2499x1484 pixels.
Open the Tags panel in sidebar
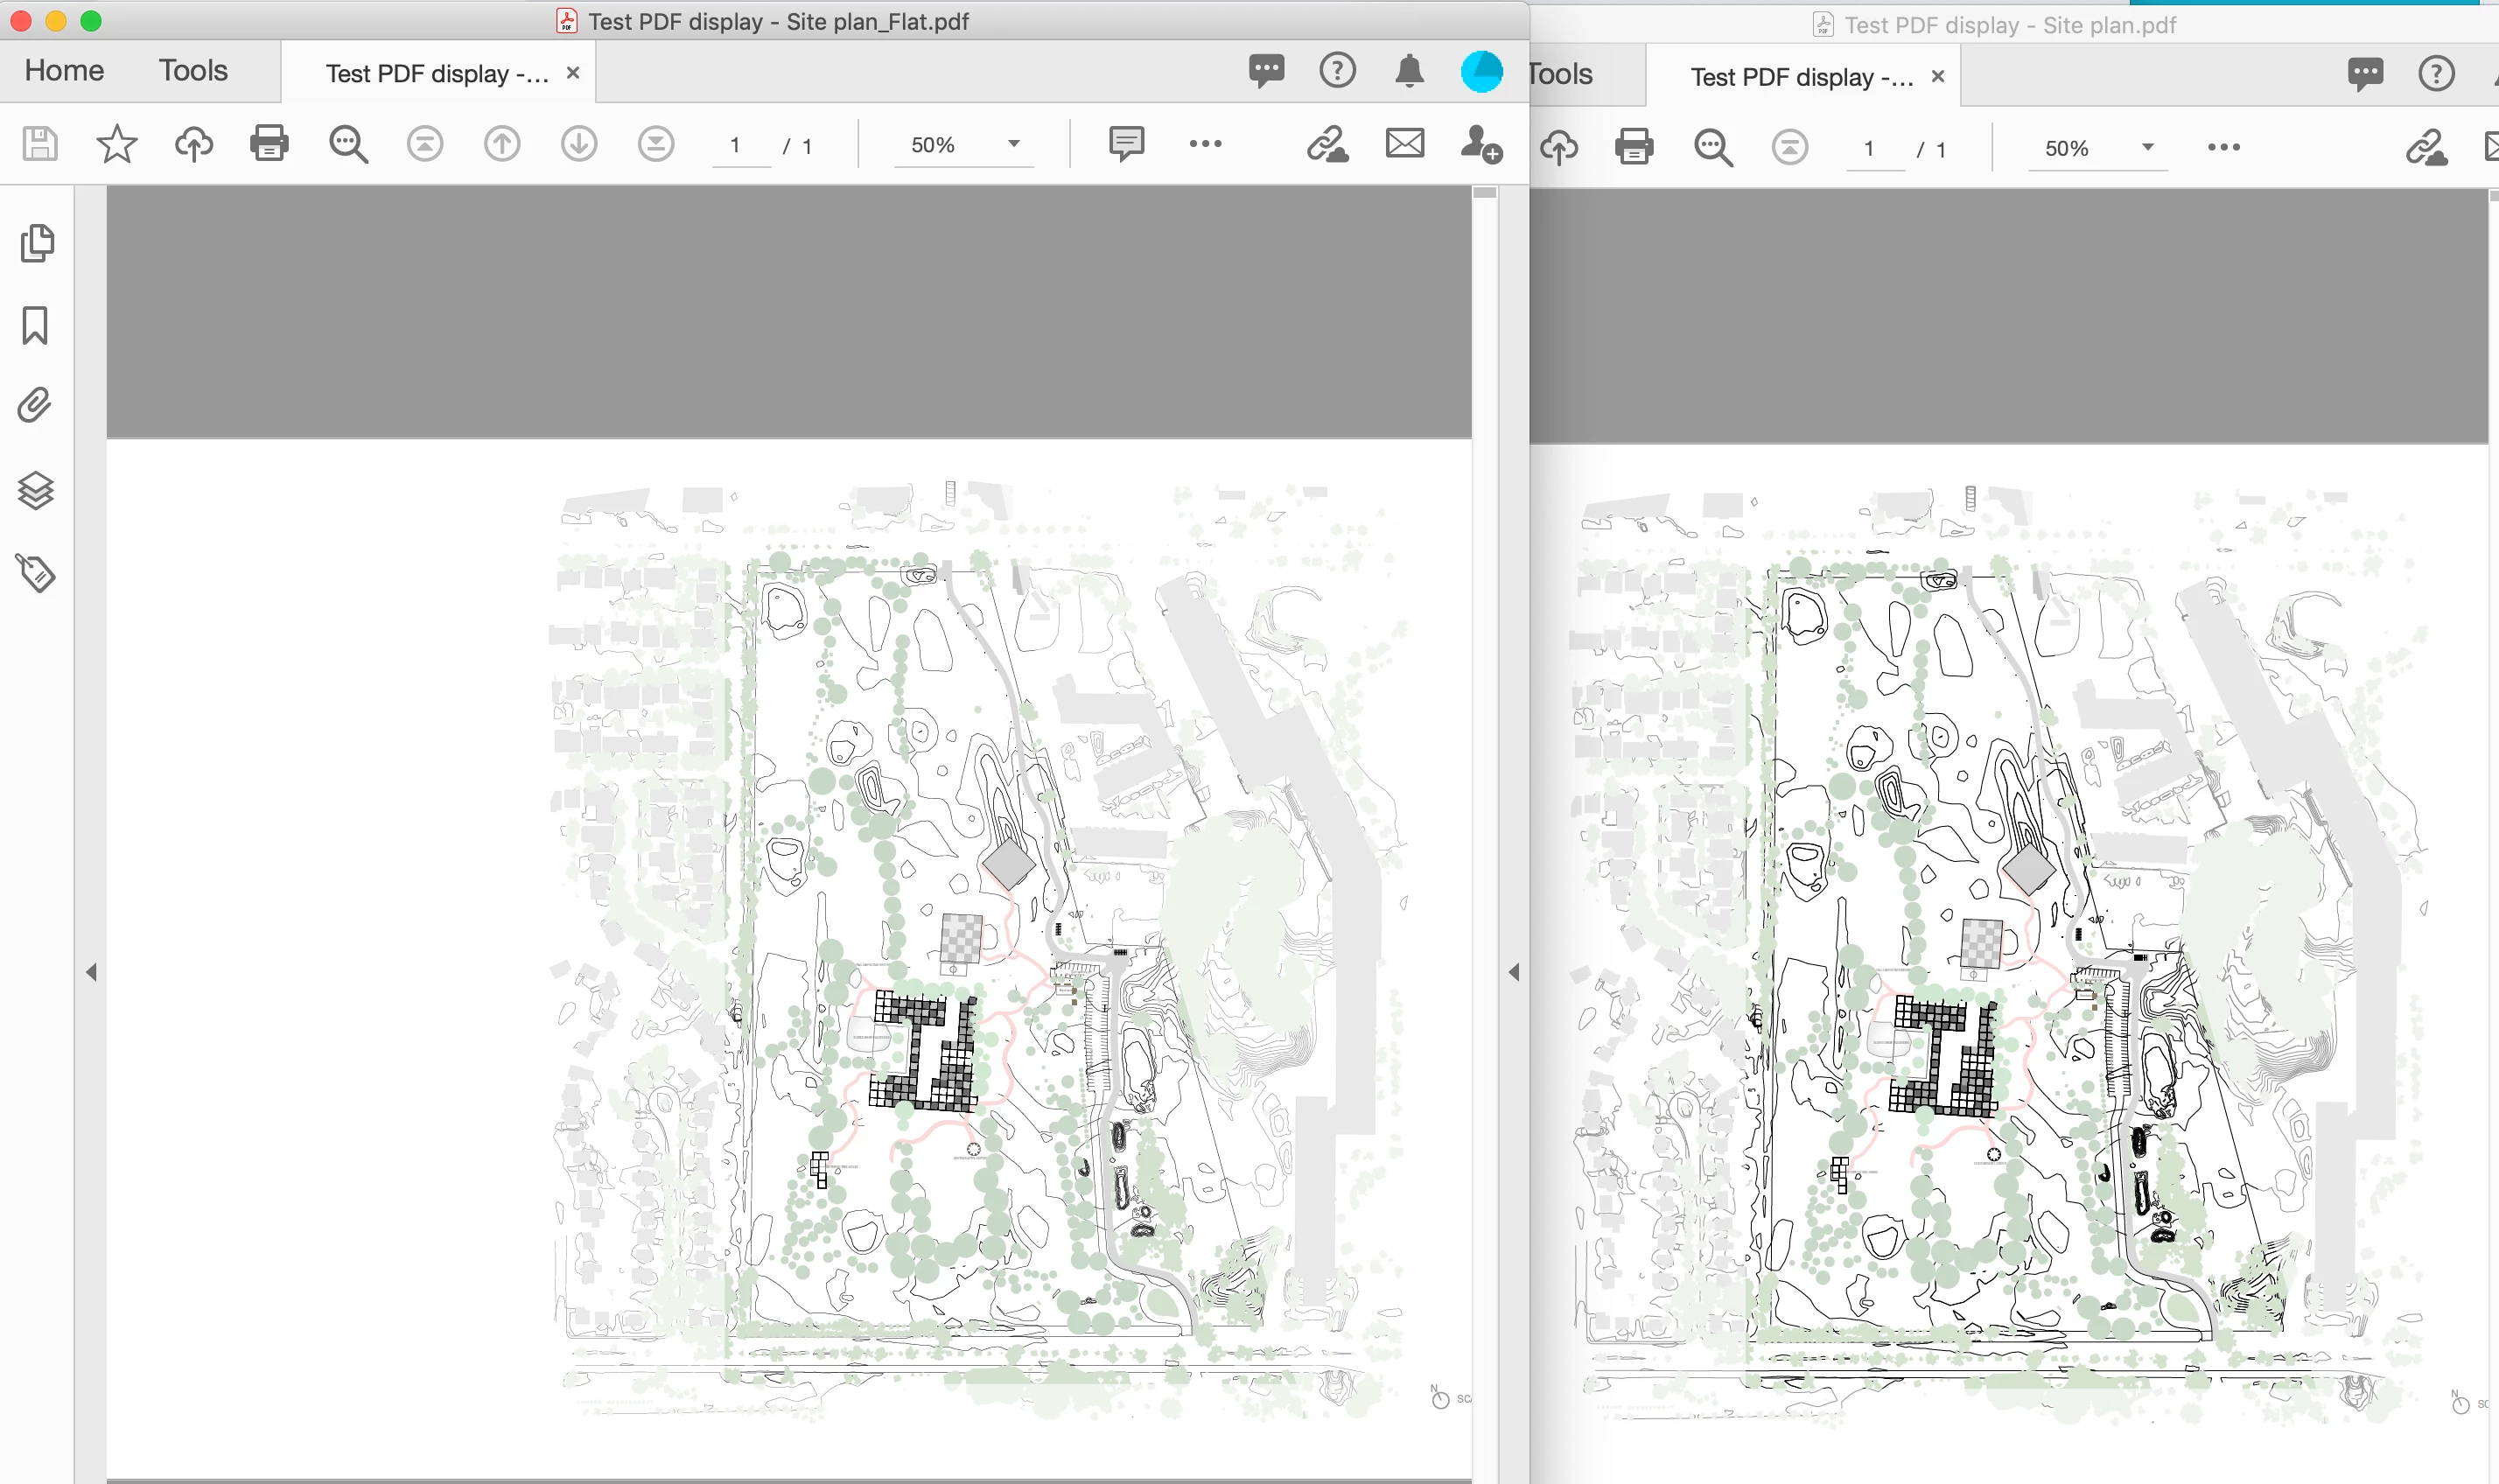pyautogui.click(x=36, y=573)
